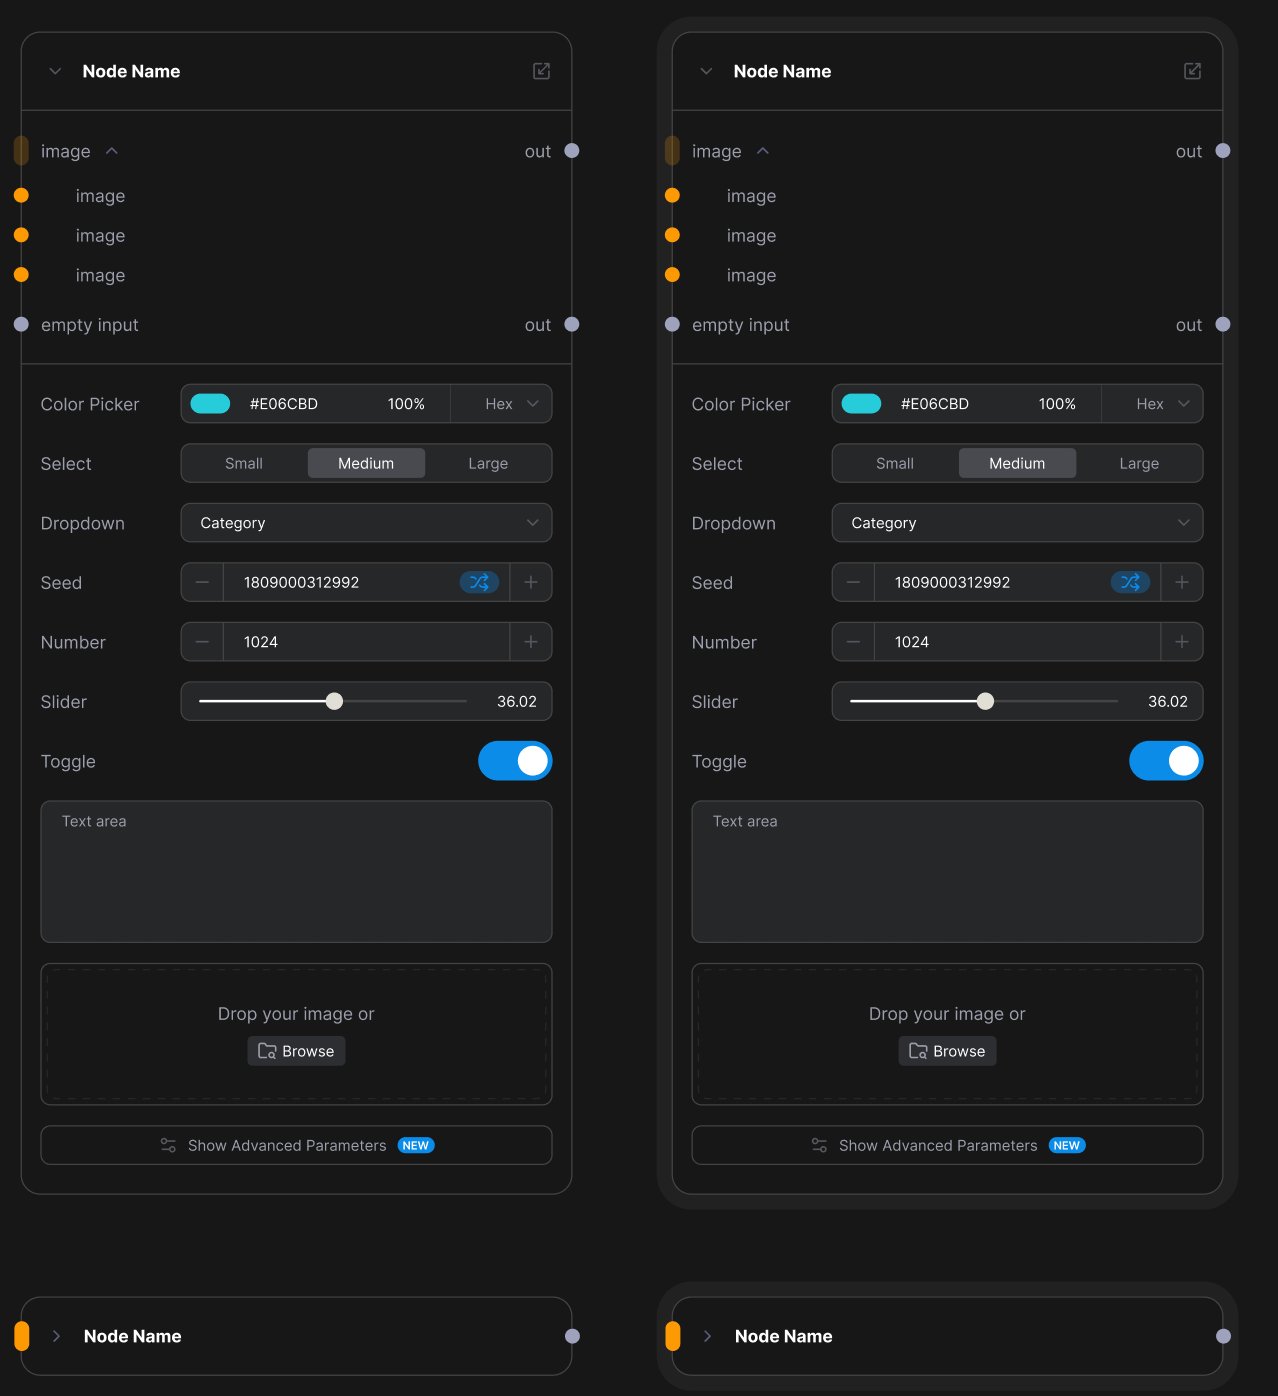Open external-link icon in unselected expanded node header
The image size is (1278, 1396).
pos(541,71)
